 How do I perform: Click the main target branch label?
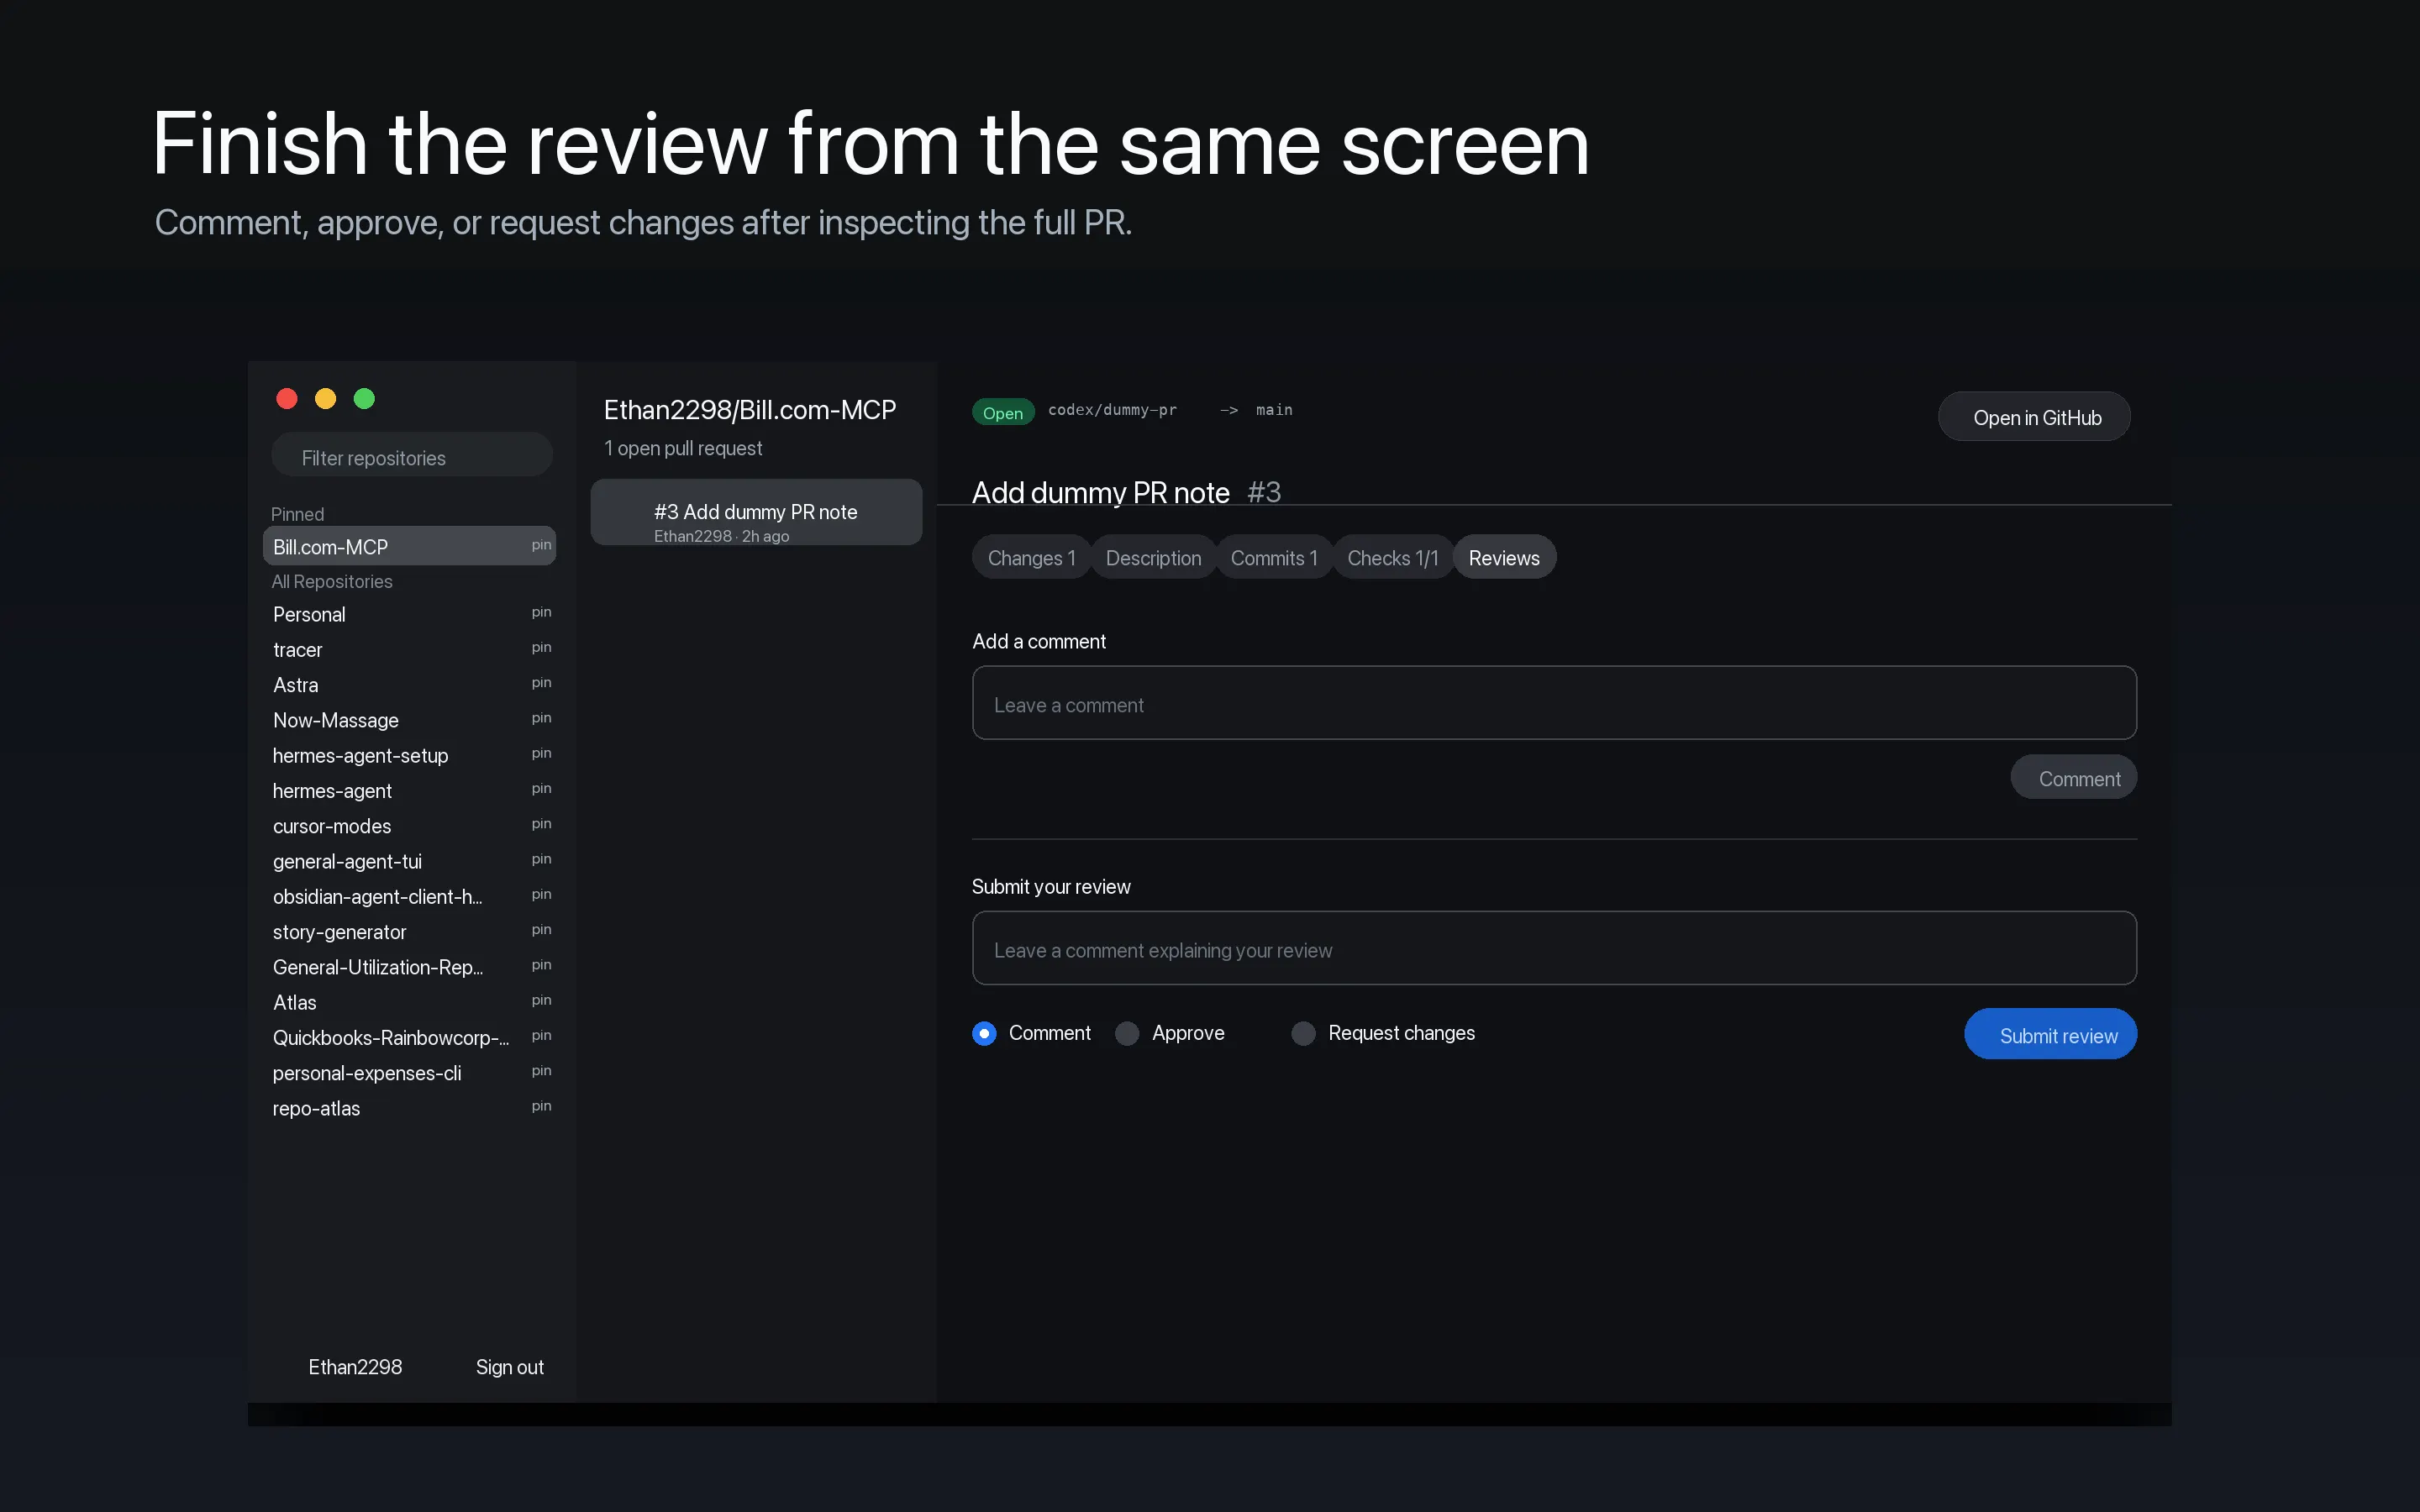click(1274, 410)
